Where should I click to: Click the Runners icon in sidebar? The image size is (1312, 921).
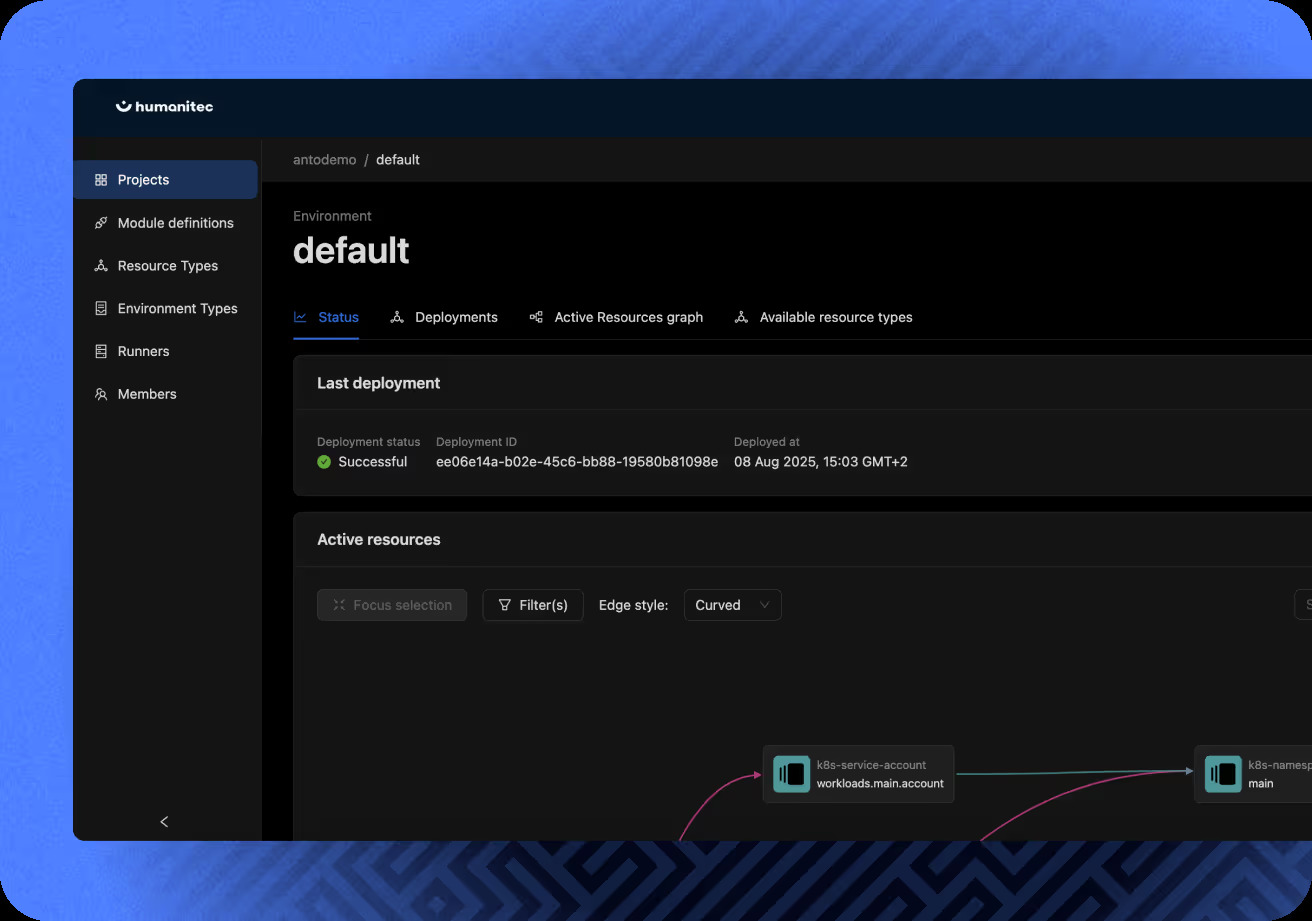coord(100,351)
